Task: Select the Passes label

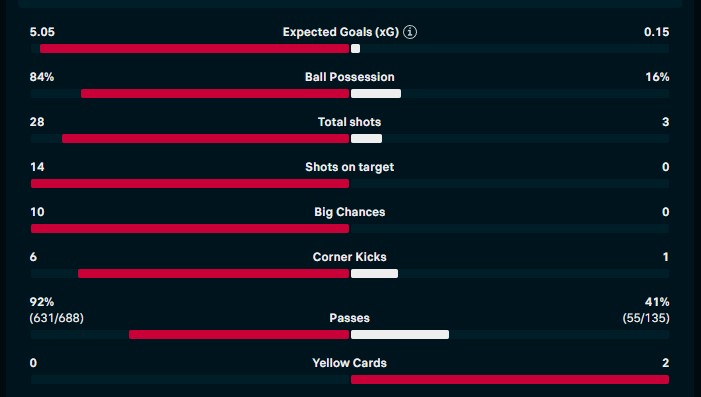Action: 350,318
